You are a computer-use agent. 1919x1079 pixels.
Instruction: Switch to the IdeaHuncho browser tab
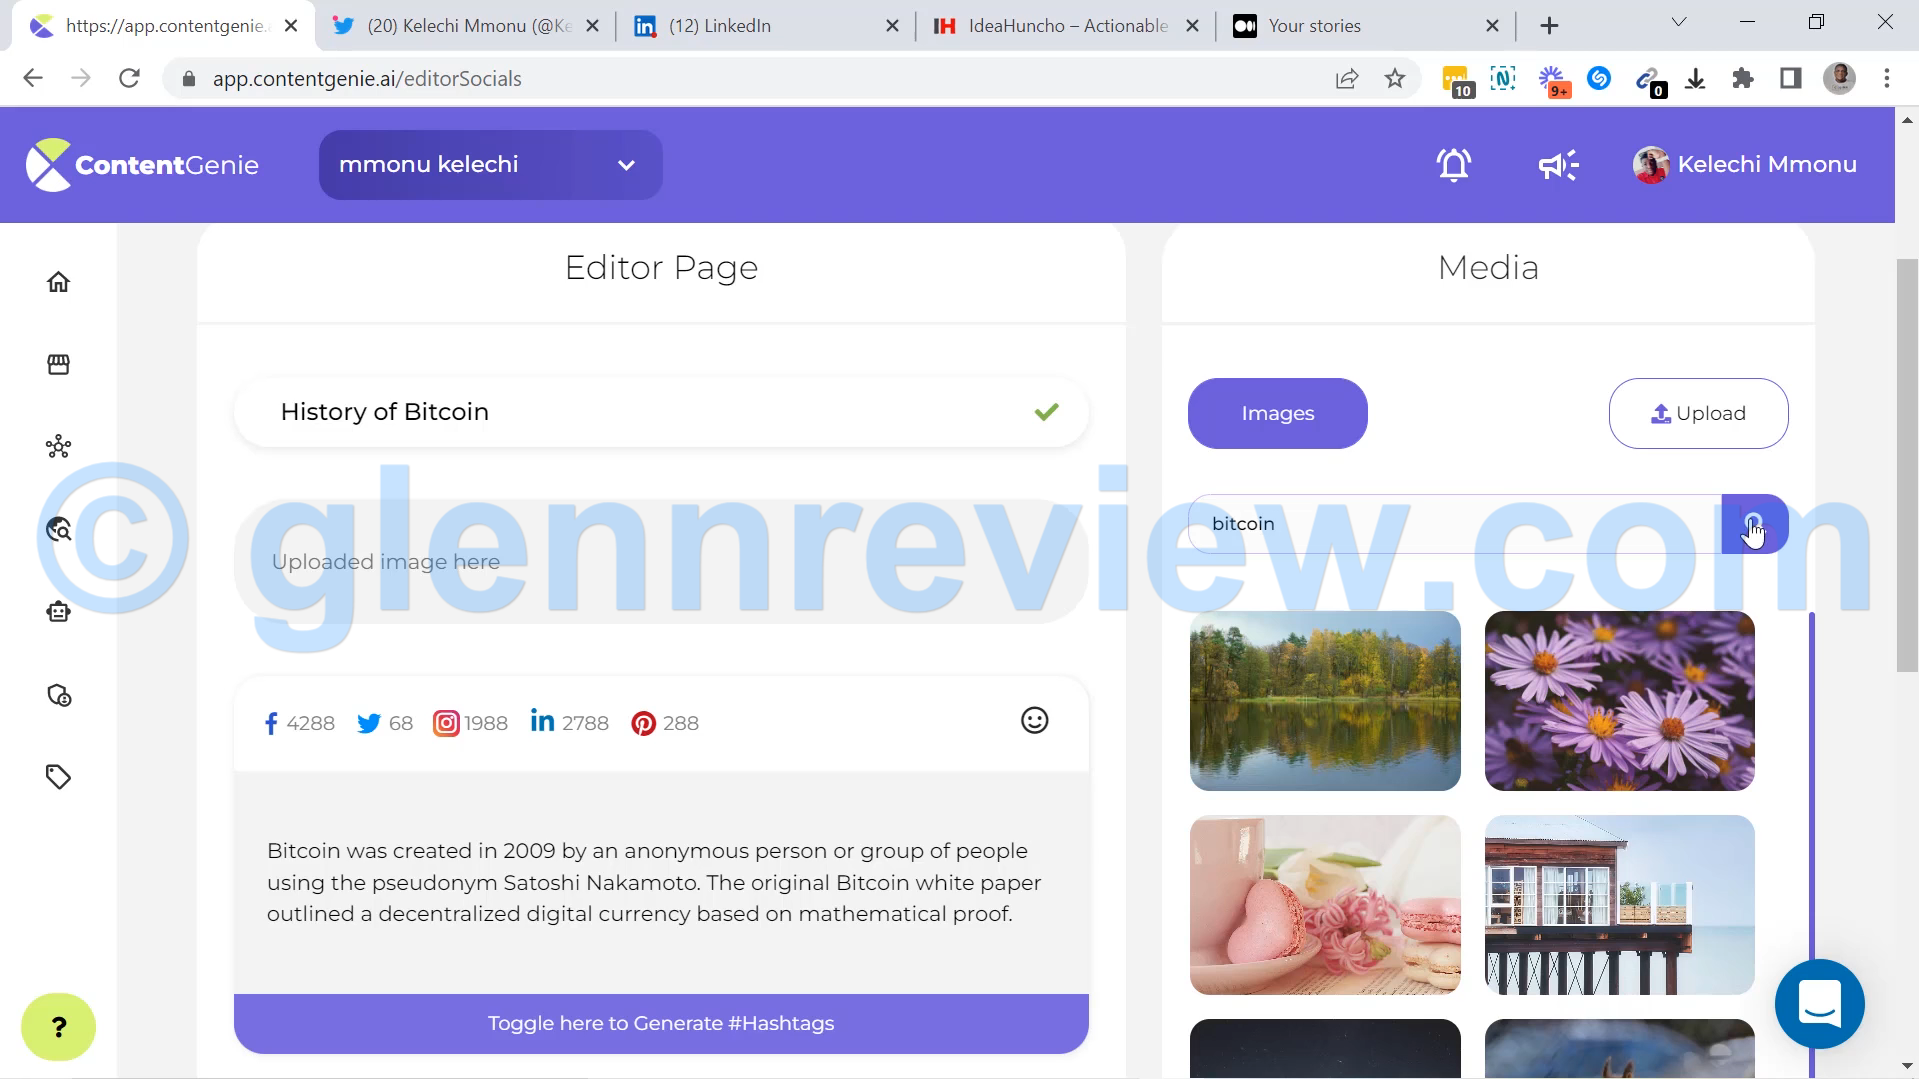[1065, 26]
